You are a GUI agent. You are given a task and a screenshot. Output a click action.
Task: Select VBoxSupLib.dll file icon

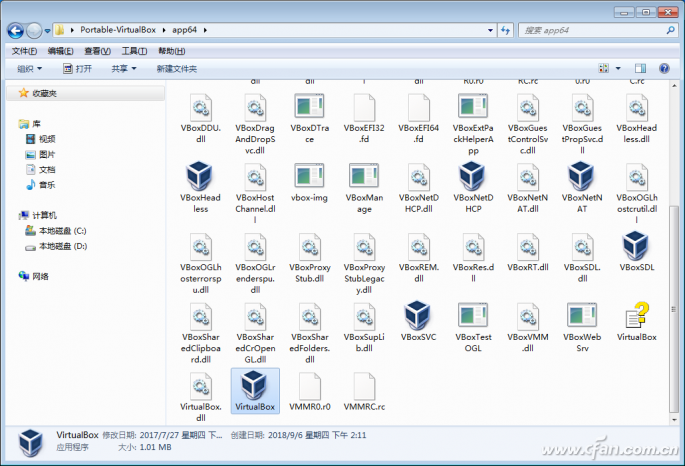364,317
